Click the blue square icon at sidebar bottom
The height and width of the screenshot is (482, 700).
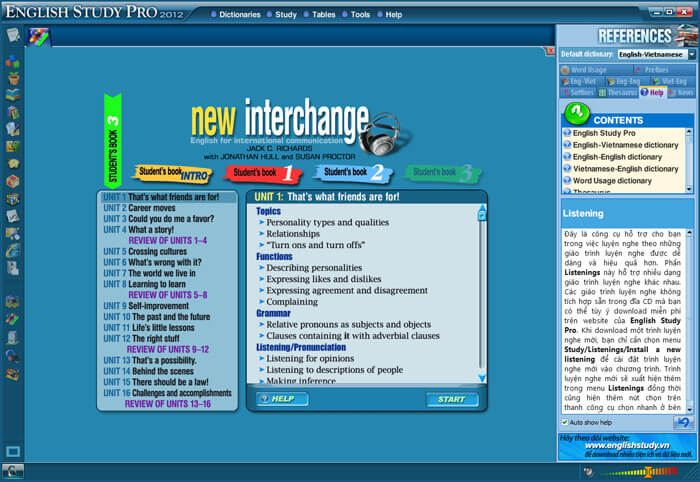(12, 451)
